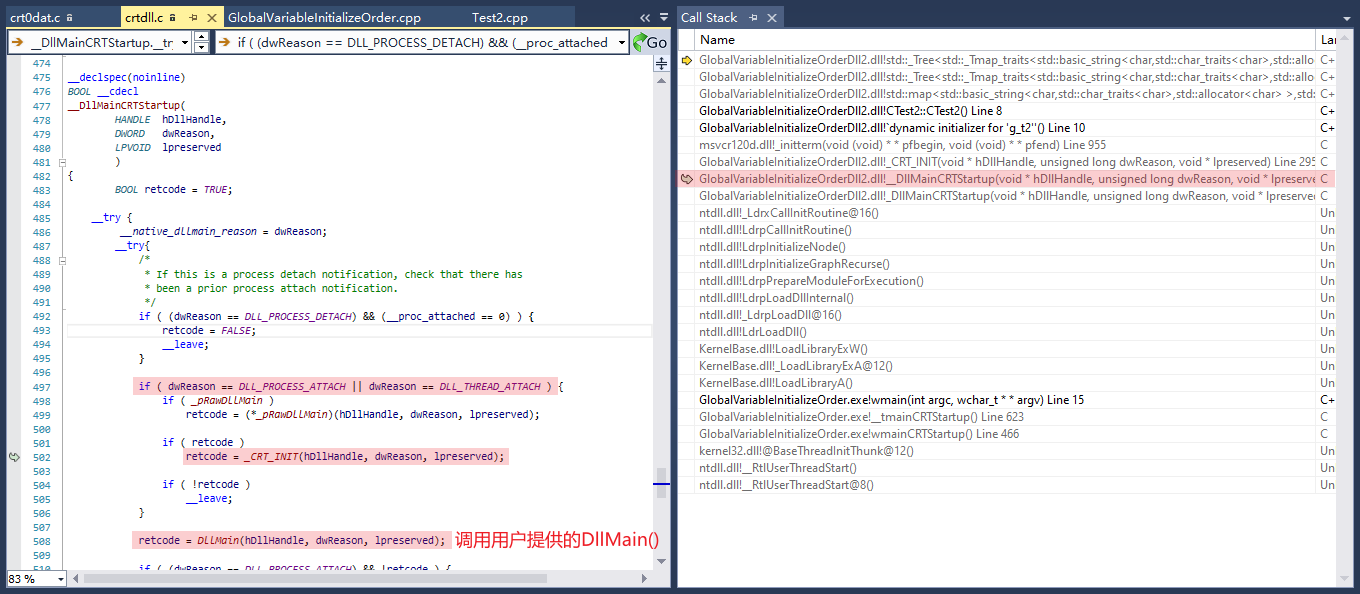Viewport: 1360px width, 594px height.
Task: Click the DLL_PROCESS_ATTACH condition at line 497
Action: tap(348, 386)
